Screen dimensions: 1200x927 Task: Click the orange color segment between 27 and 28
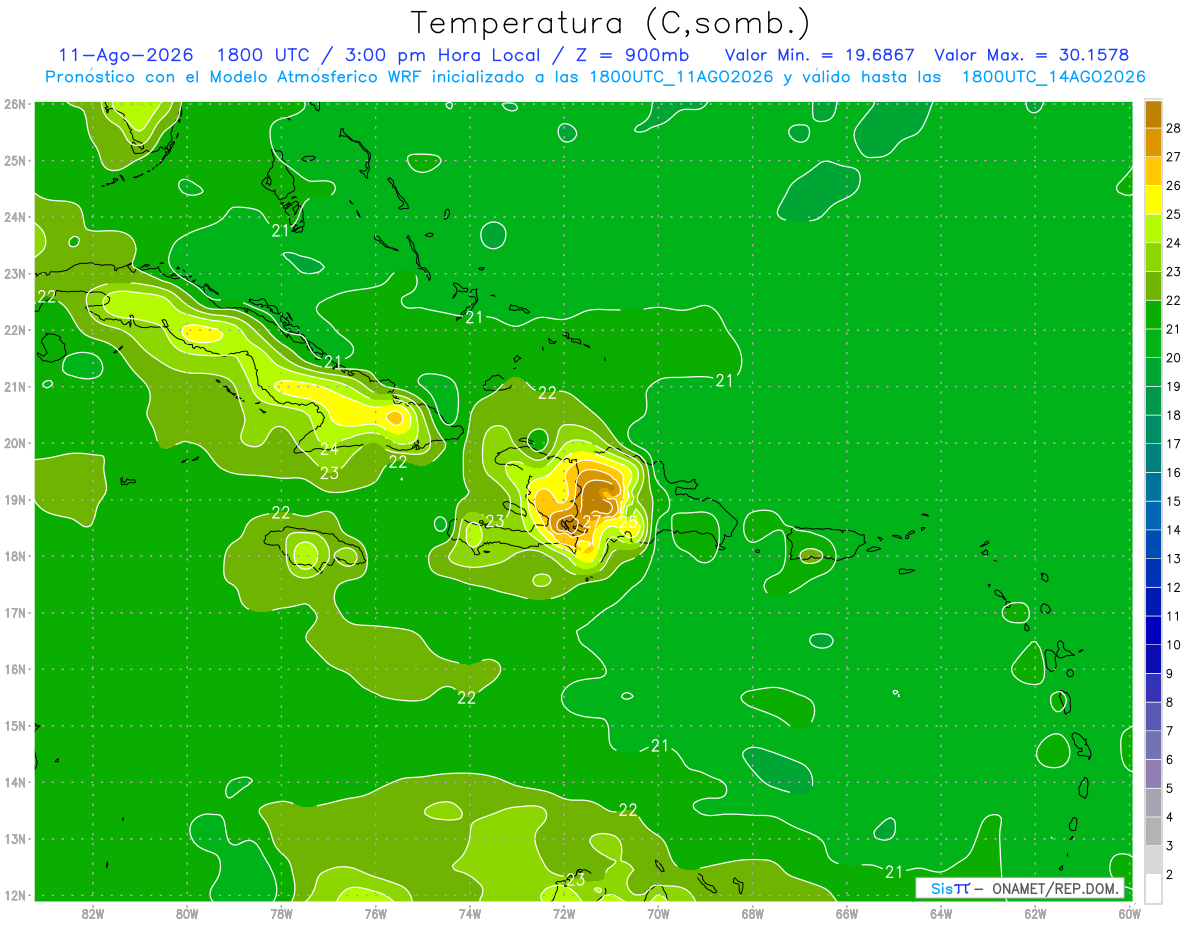pos(1154,143)
